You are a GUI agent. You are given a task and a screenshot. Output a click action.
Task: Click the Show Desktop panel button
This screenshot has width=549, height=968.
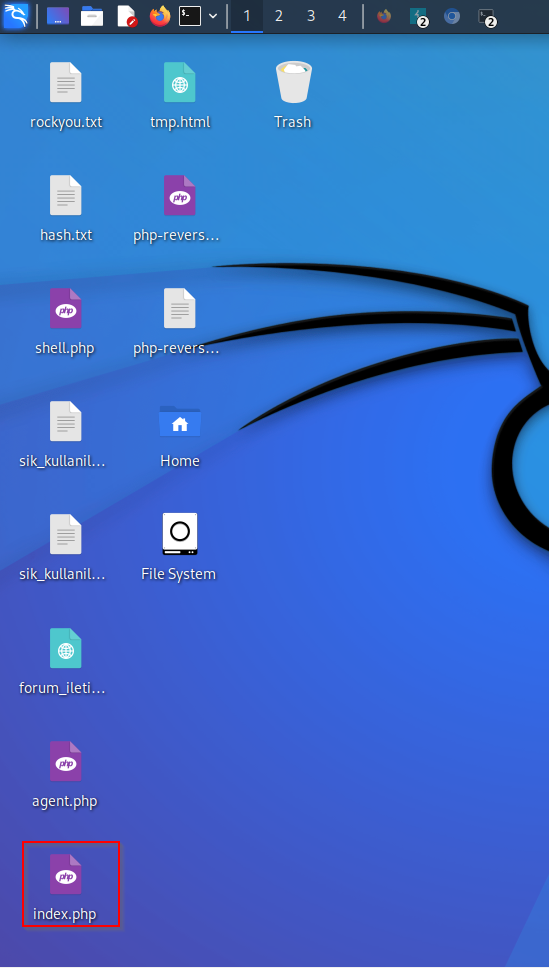[x=58, y=15]
